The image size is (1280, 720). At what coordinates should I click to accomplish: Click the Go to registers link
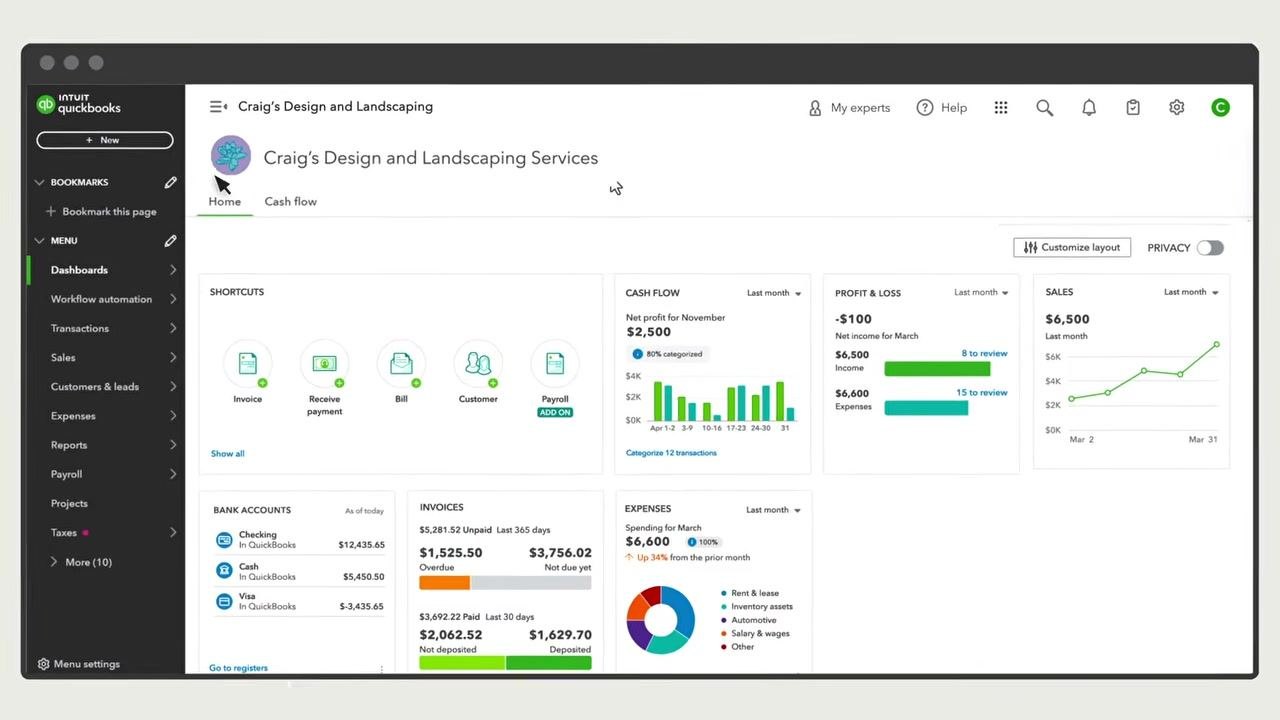point(238,668)
